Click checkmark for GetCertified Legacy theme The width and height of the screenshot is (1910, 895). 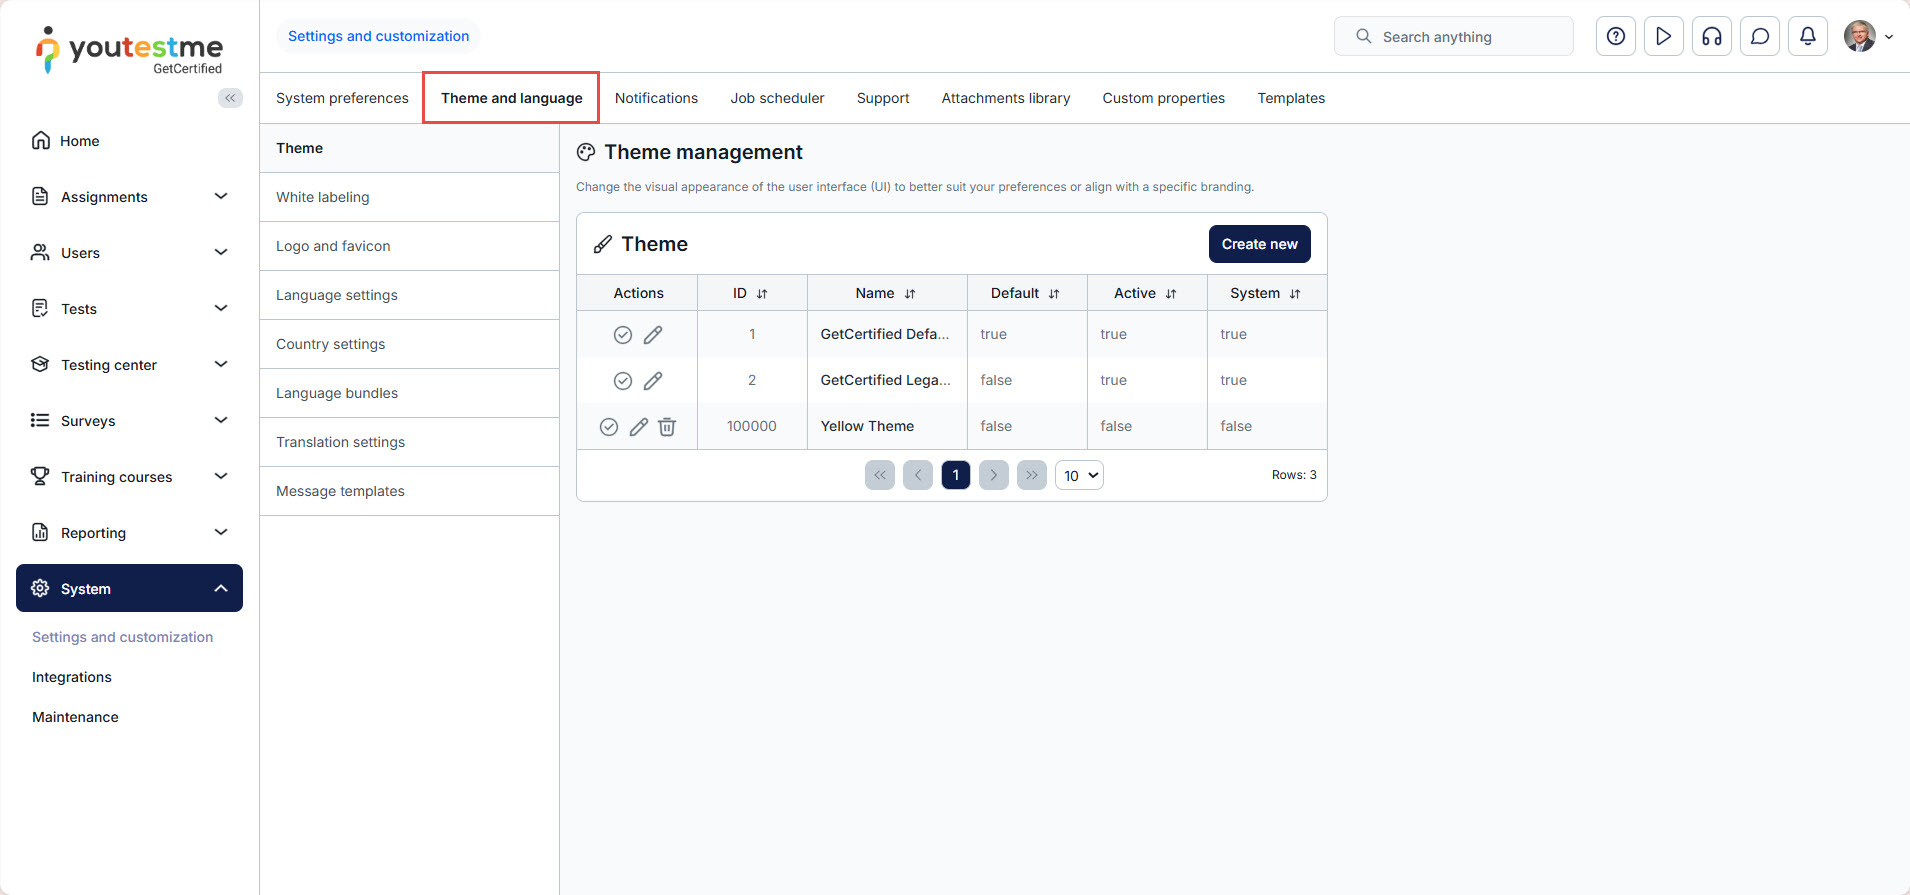622,381
